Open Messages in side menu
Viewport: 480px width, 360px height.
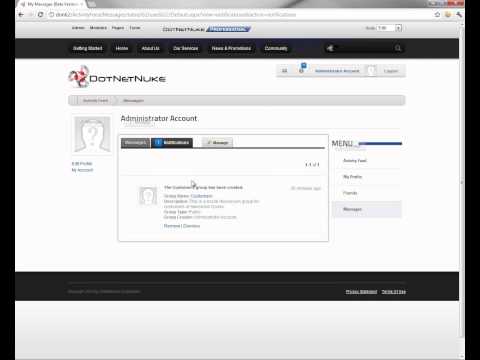point(367,209)
